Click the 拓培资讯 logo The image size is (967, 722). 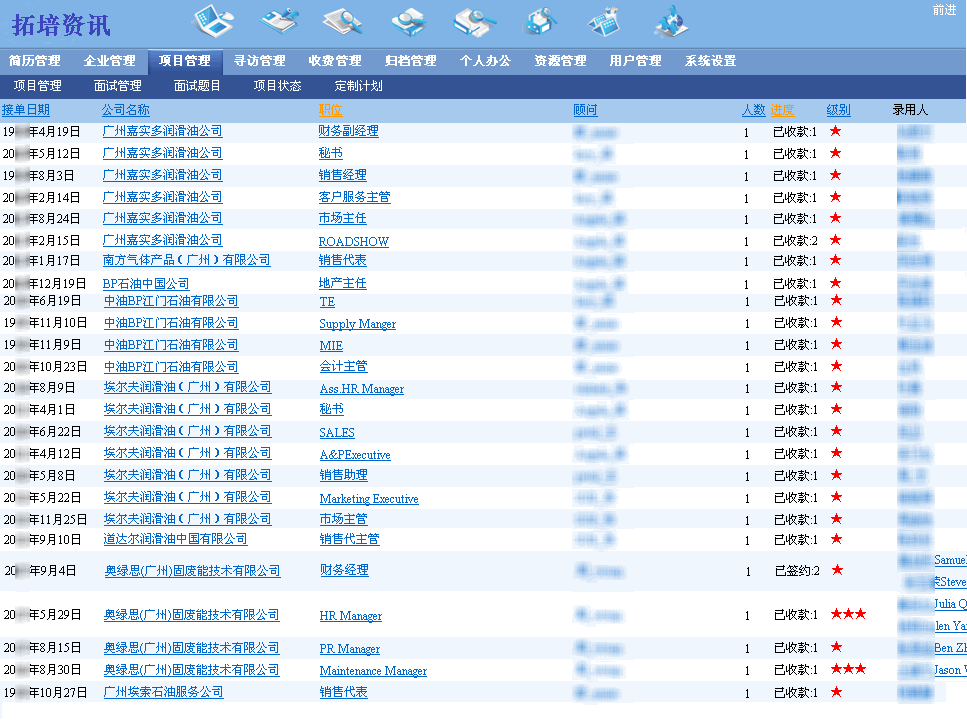(x=61, y=25)
